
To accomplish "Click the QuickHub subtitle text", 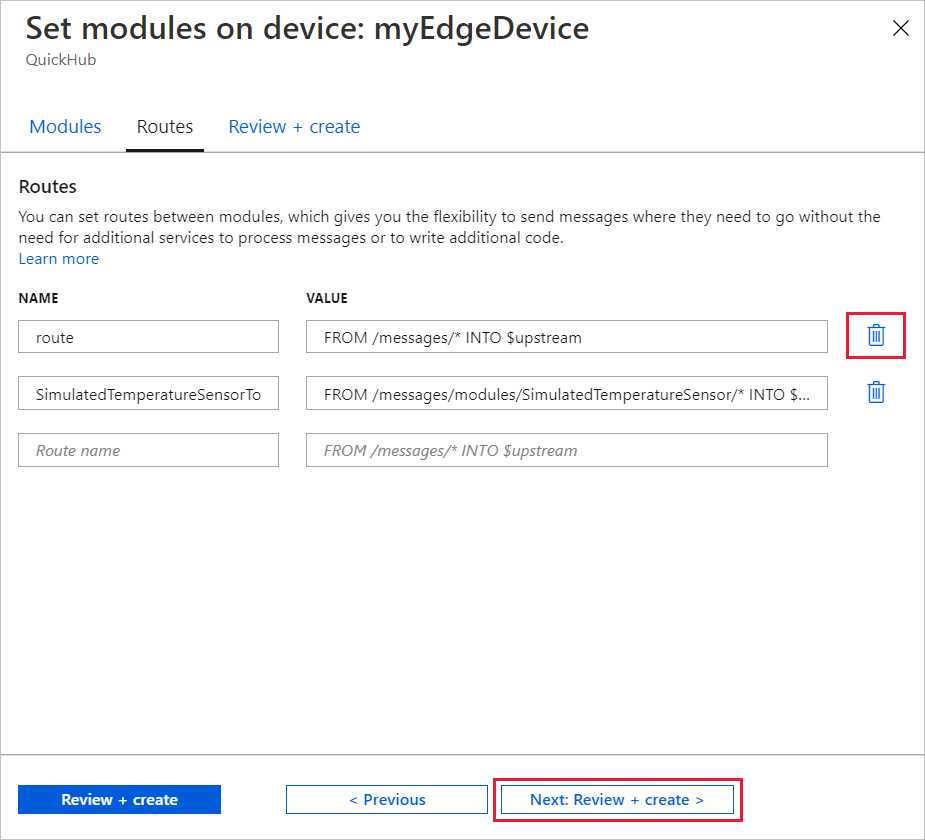I will (x=60, y=59).
